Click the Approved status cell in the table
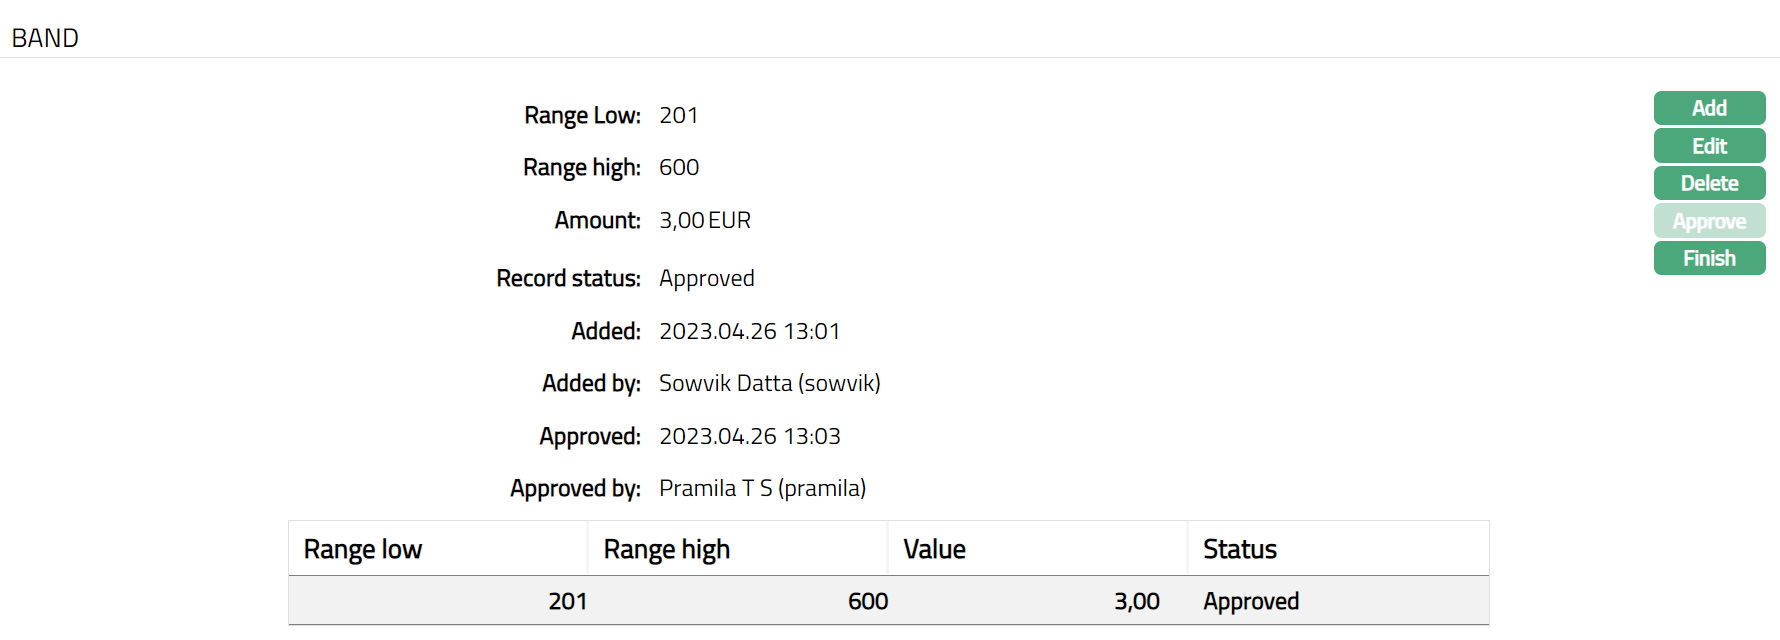 tap(1251, 601)
